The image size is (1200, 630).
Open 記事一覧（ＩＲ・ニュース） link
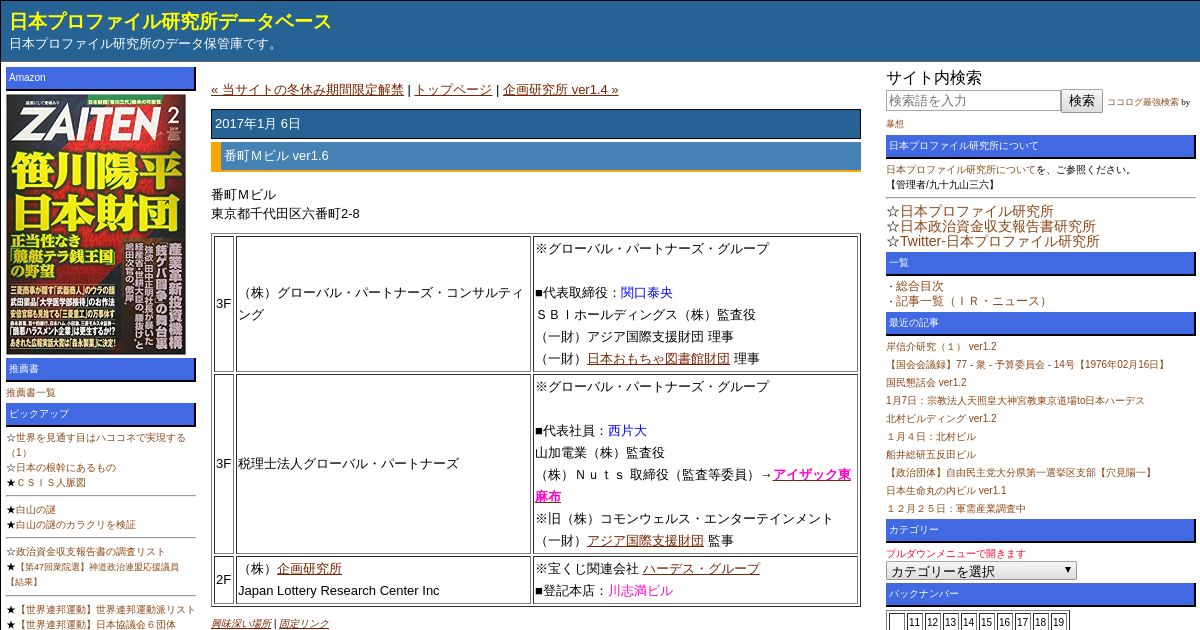[973, 301]
